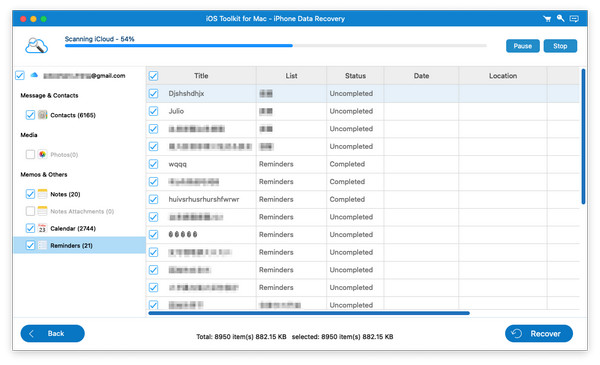Uncheck the Contacts (6165) checkbox

pyautogui.click(x=30, y=115)
